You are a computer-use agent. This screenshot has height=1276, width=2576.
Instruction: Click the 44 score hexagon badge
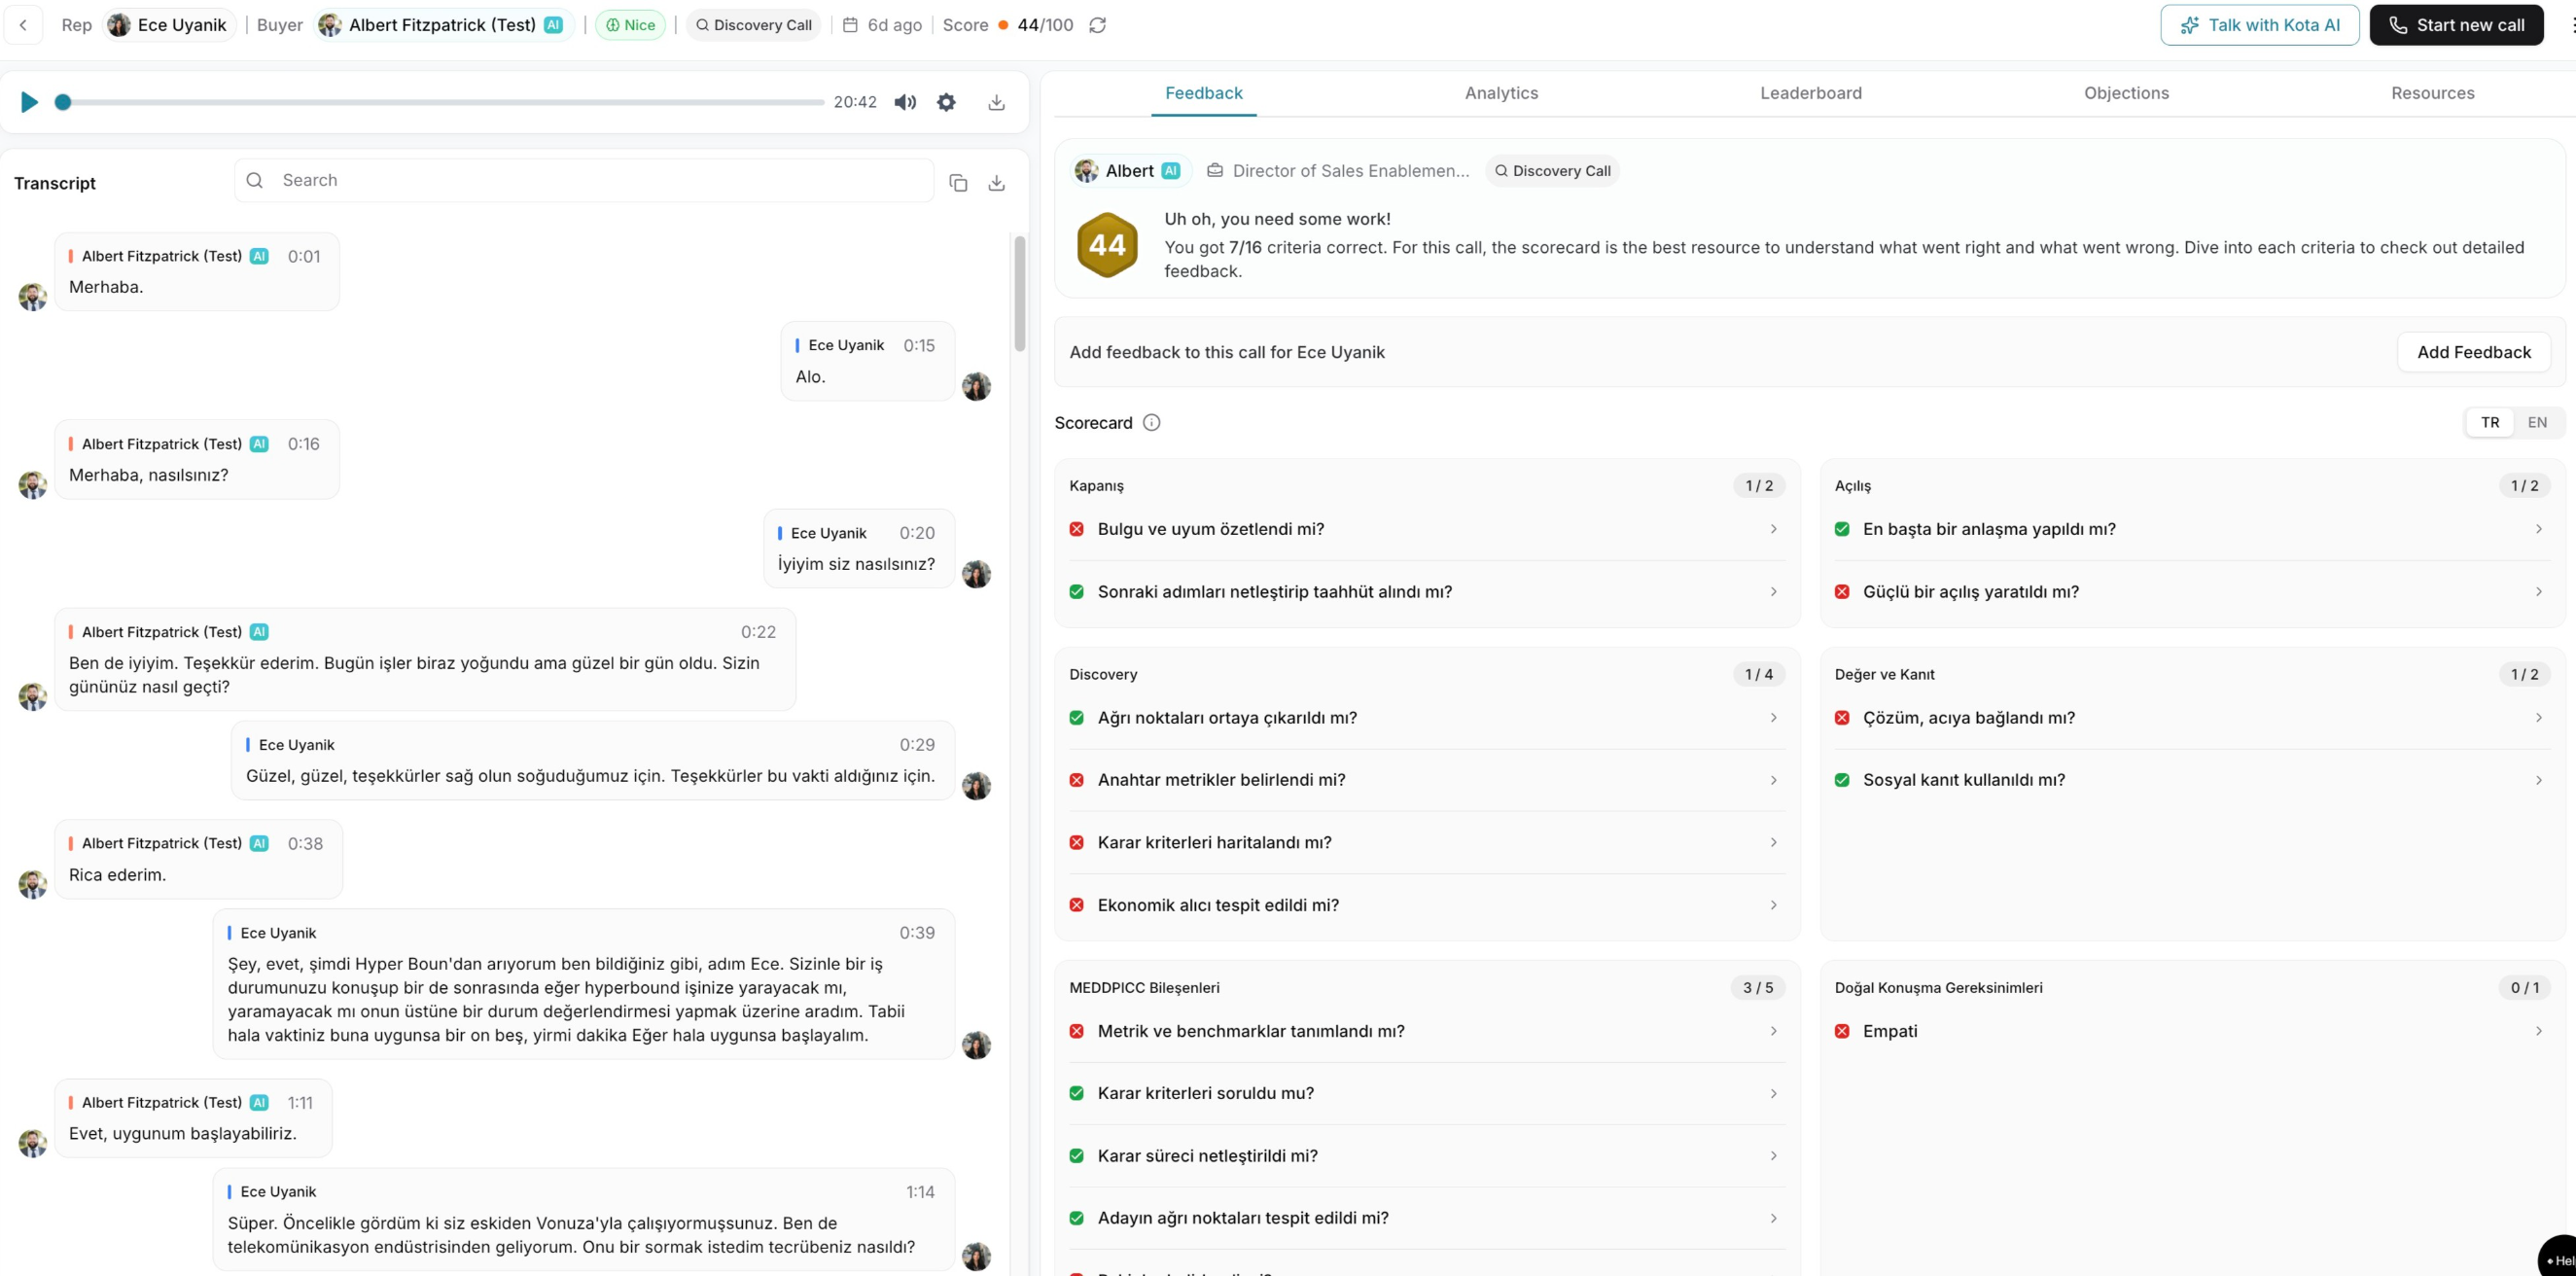tap(1107, 245)
